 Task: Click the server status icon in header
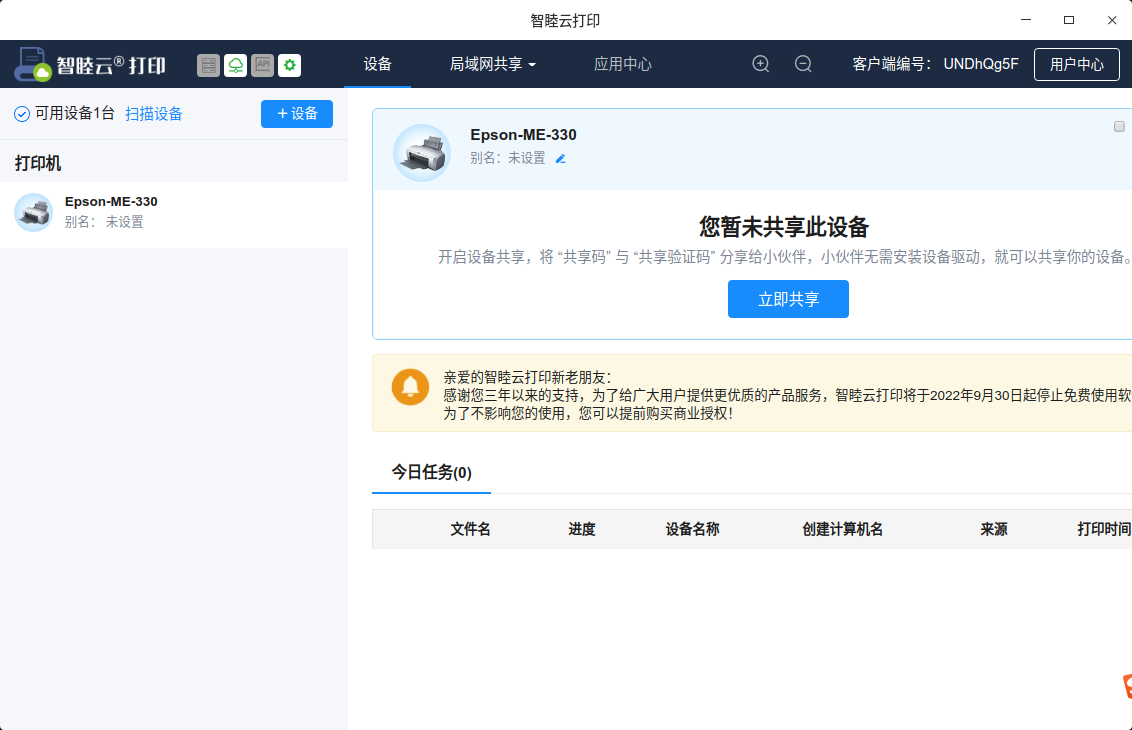pyautogui.click(x=208, y=65)
